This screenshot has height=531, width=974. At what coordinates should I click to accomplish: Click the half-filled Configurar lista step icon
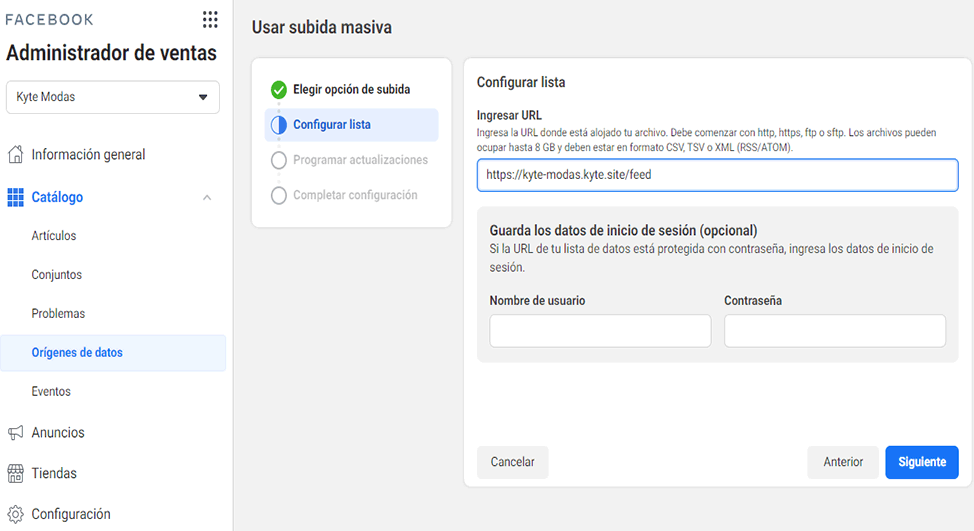point(279,125)
